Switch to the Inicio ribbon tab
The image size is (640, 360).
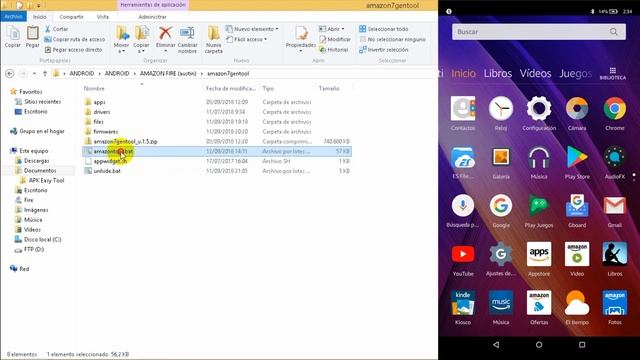point(40,17)
